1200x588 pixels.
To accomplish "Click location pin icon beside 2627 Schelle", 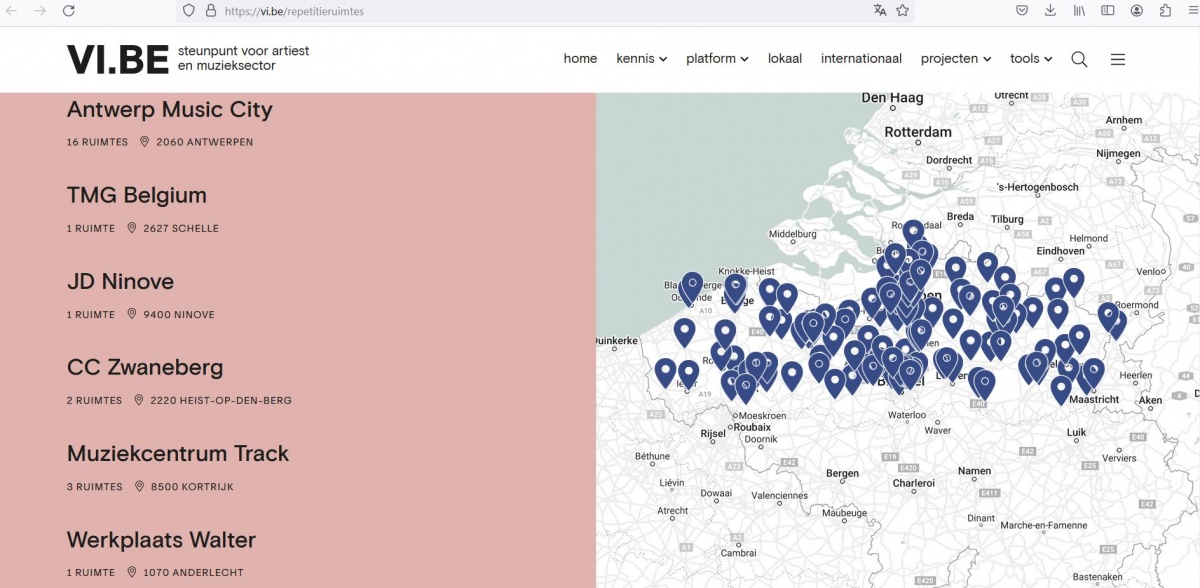I will coord(132,228).
